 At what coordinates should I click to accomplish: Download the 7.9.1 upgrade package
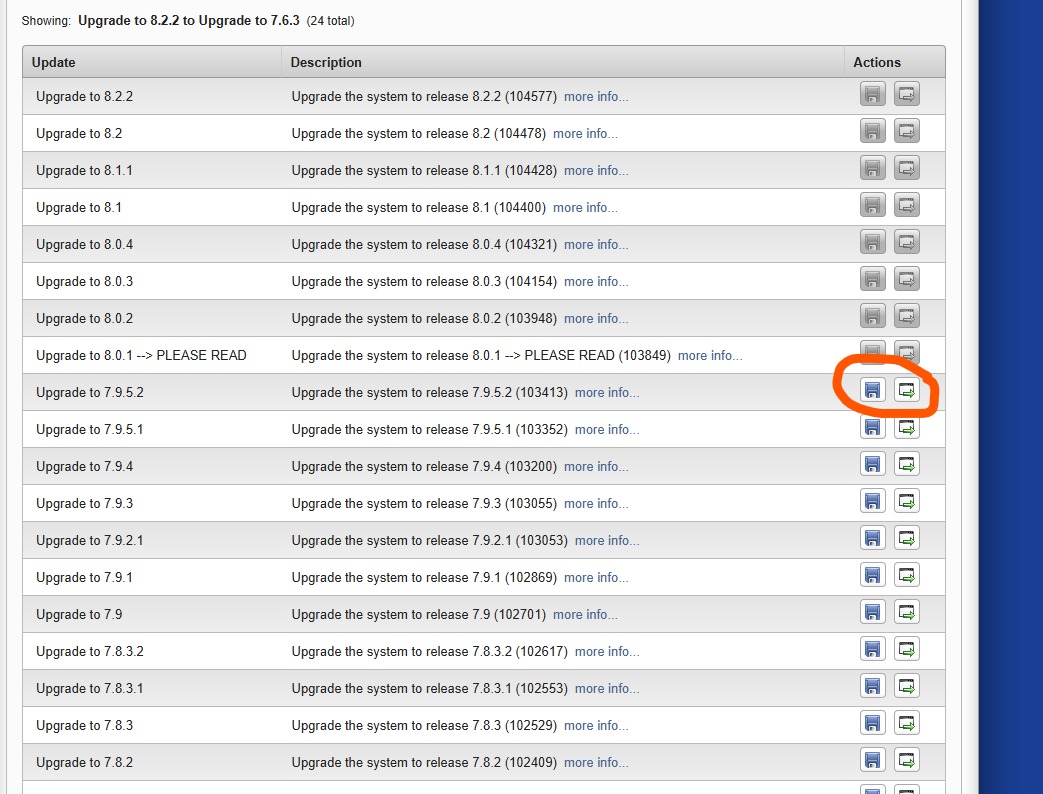873,576
